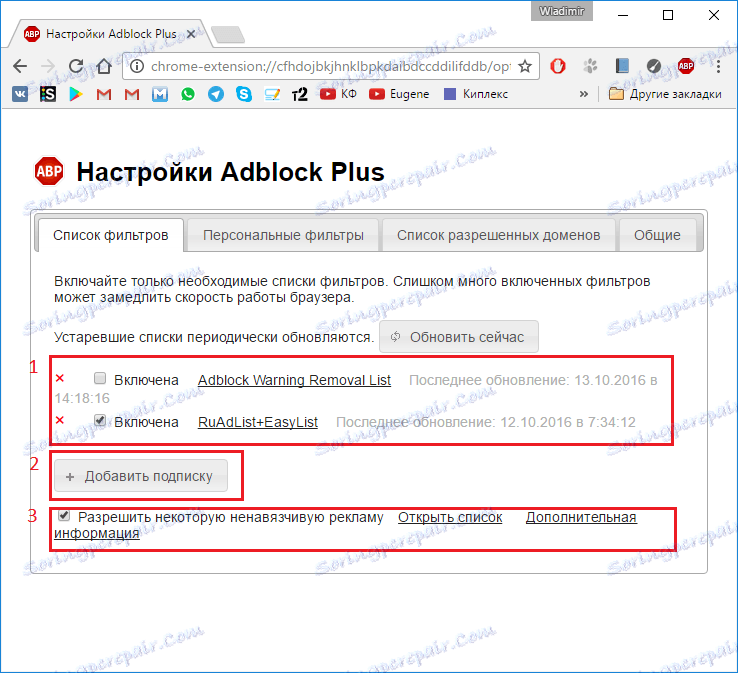Viewport: 738px width, 673px height.
Task: Click the grey paw extension icon
Action: coord(590,66)
